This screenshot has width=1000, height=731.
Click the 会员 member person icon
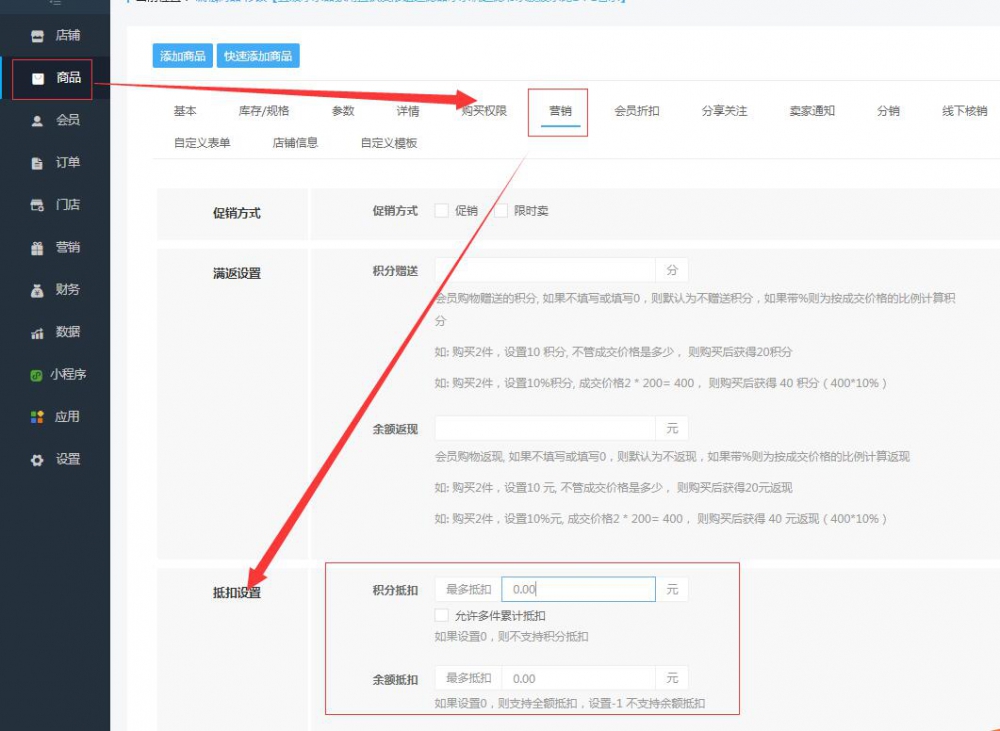click(38, 121)
